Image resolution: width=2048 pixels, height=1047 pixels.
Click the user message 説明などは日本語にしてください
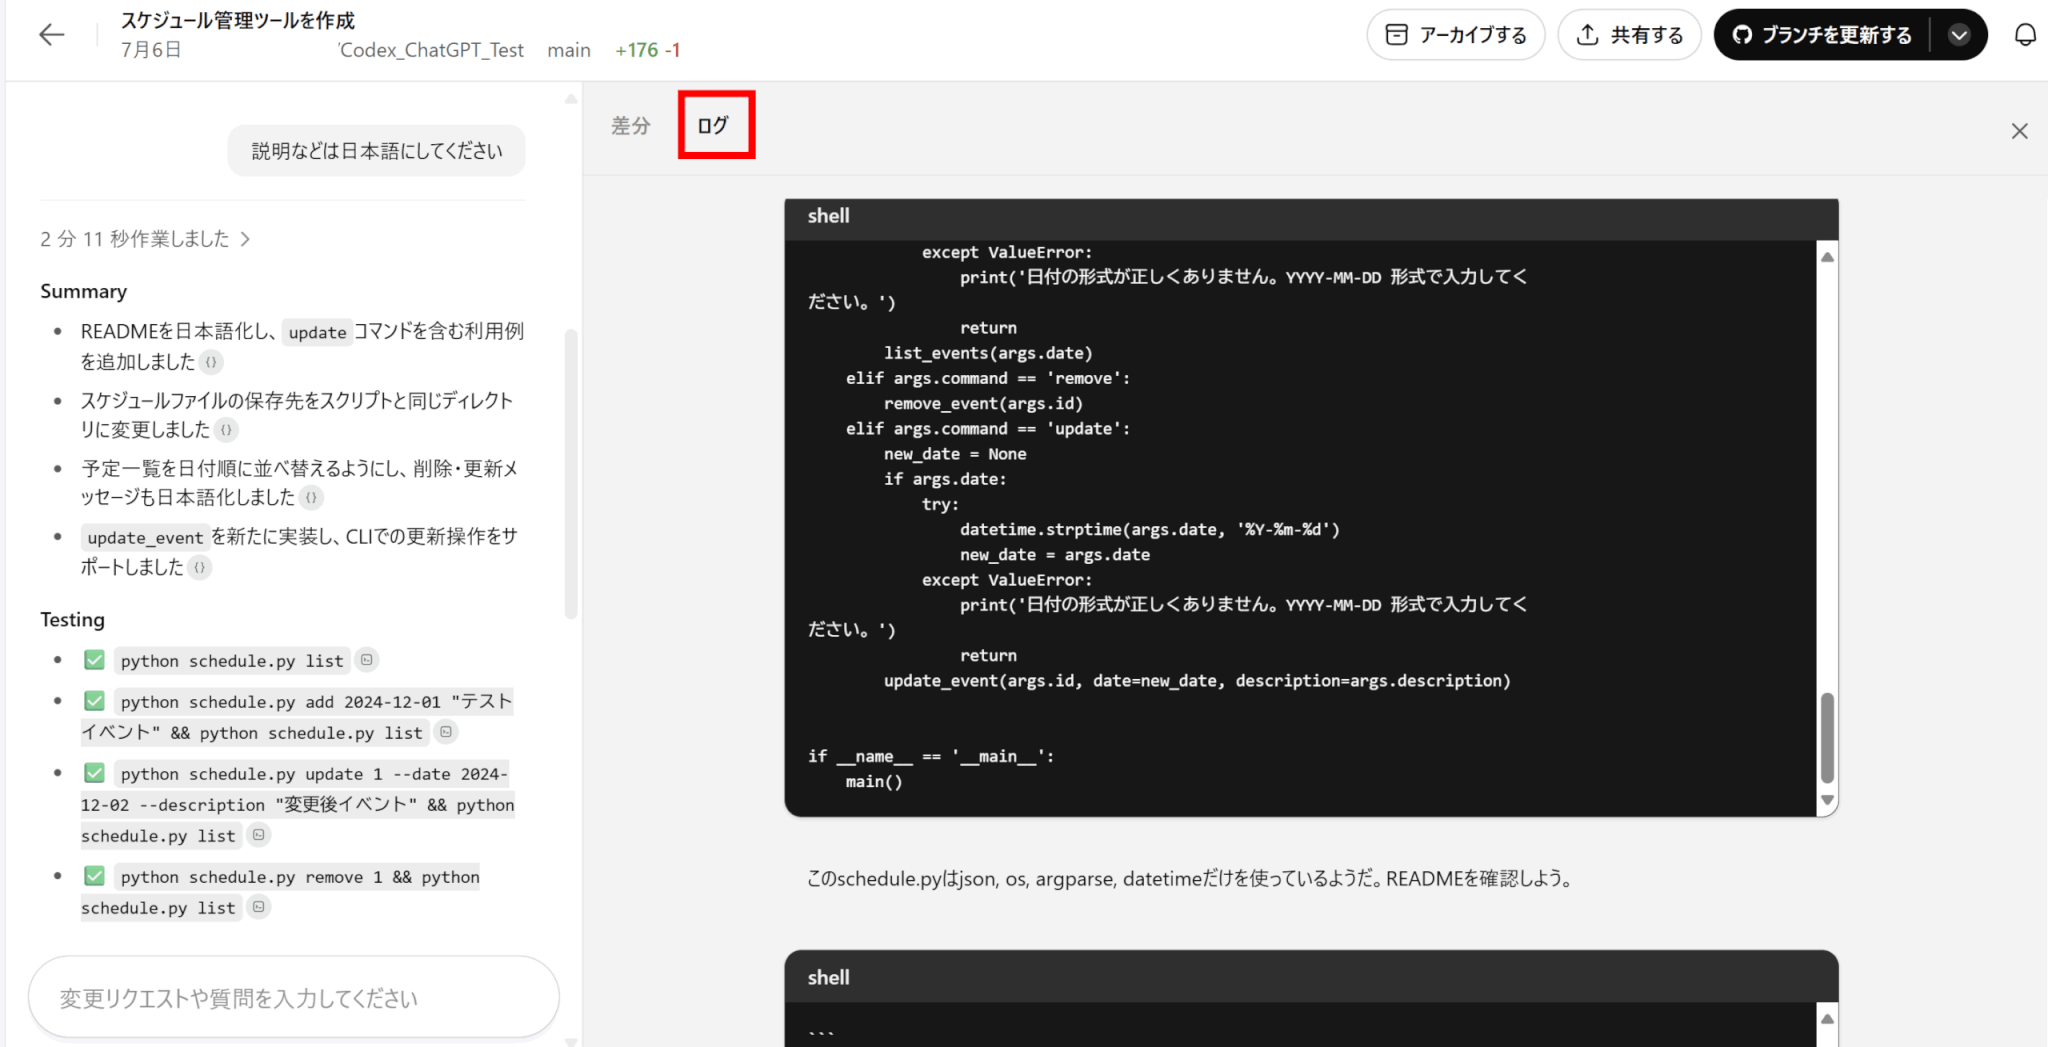(x=376, y=151)
